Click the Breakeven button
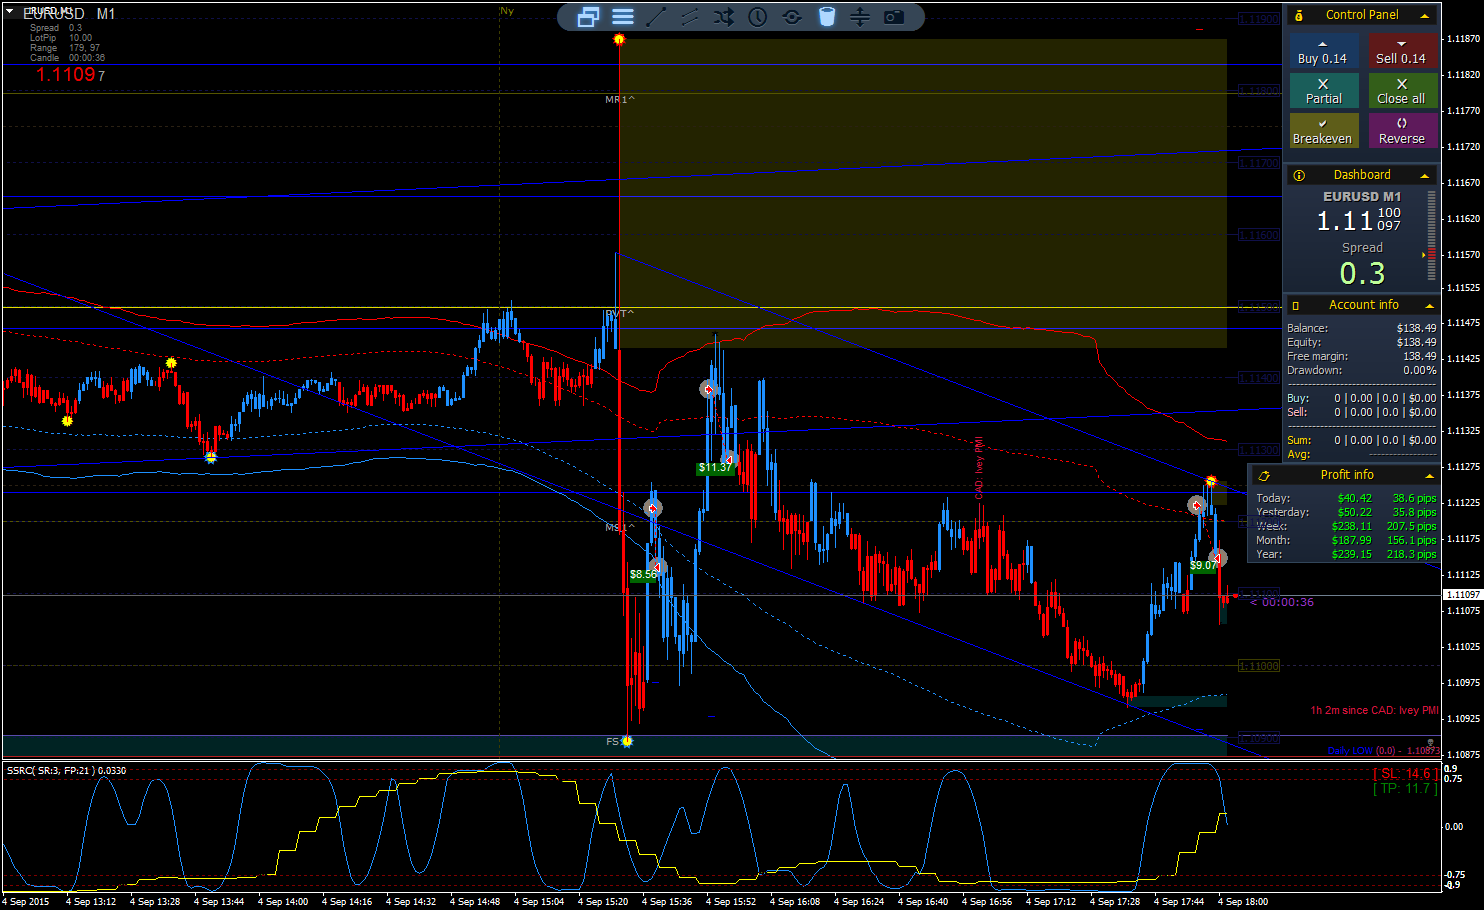 [x=1323, y=131]
